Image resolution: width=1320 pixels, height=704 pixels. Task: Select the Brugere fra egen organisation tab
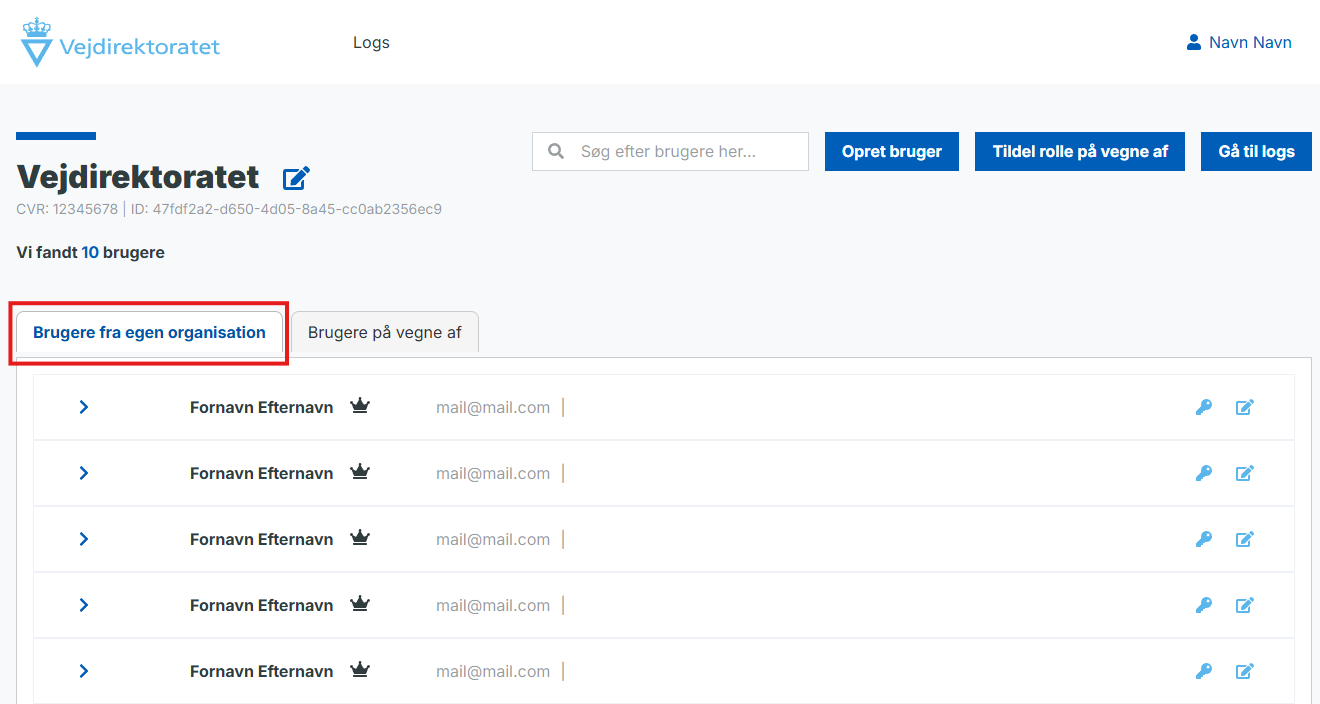coord(149,332)
